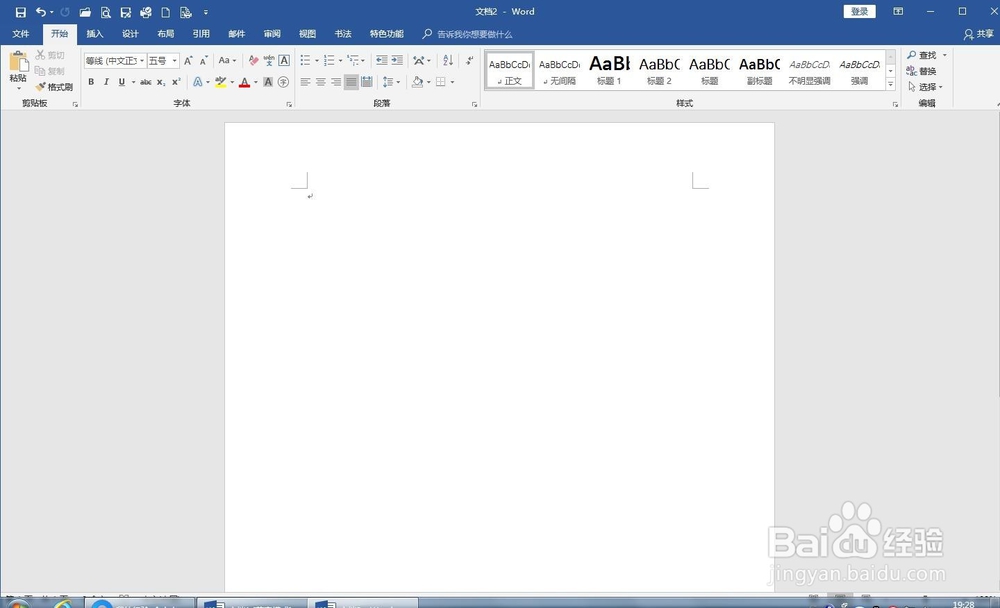Increase font size
This screenshot has width=1000, height=608.
click(x=188, y=61)
